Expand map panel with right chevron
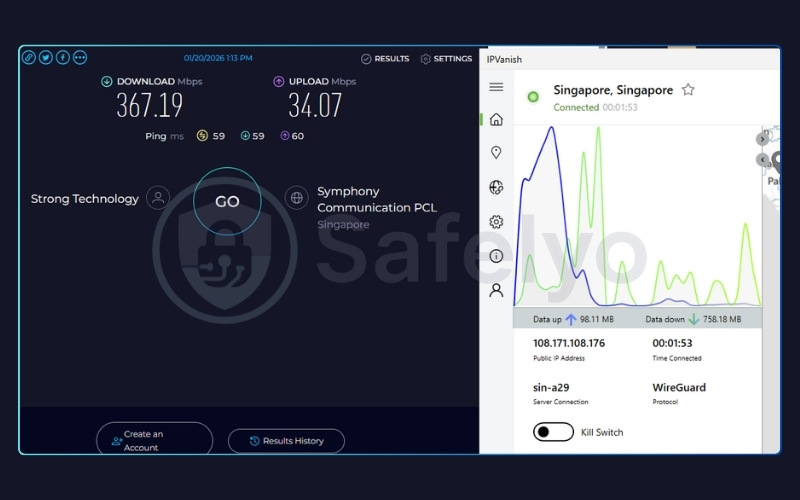Screen dimensions: 800x500 (x=762, y=139)
